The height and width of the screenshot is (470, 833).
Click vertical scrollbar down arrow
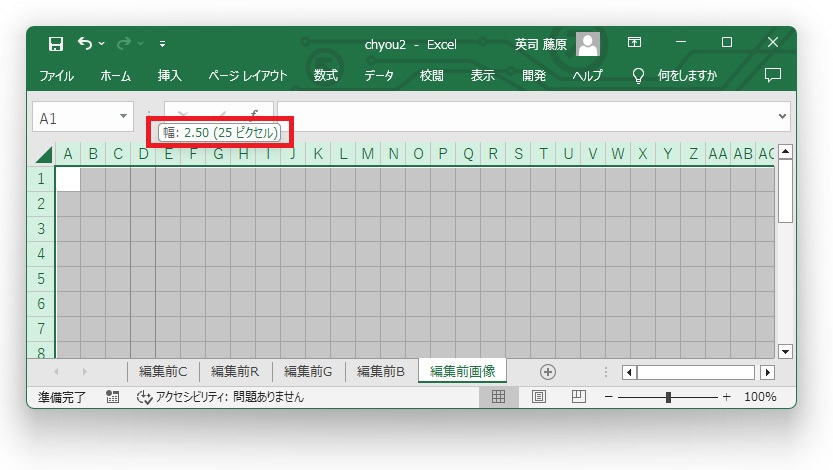tap(785, 351)
